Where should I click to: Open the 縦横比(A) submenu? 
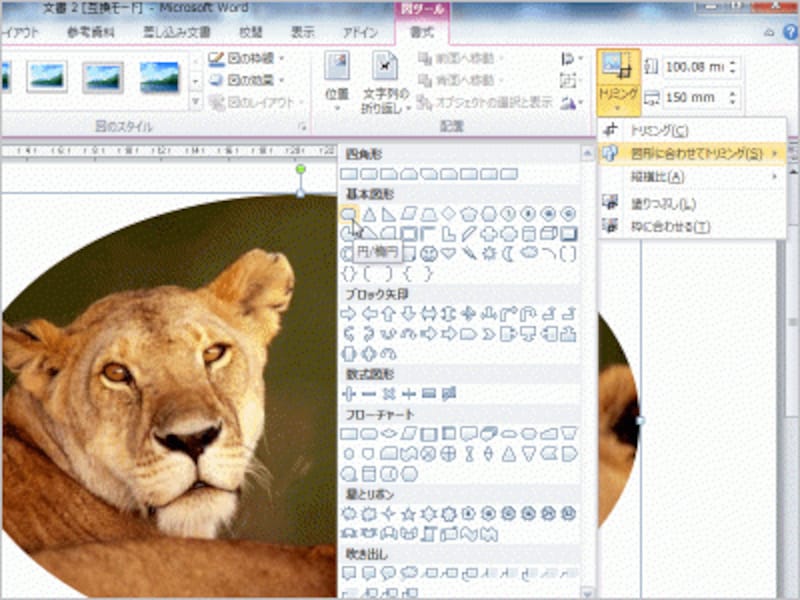[691, 177]
